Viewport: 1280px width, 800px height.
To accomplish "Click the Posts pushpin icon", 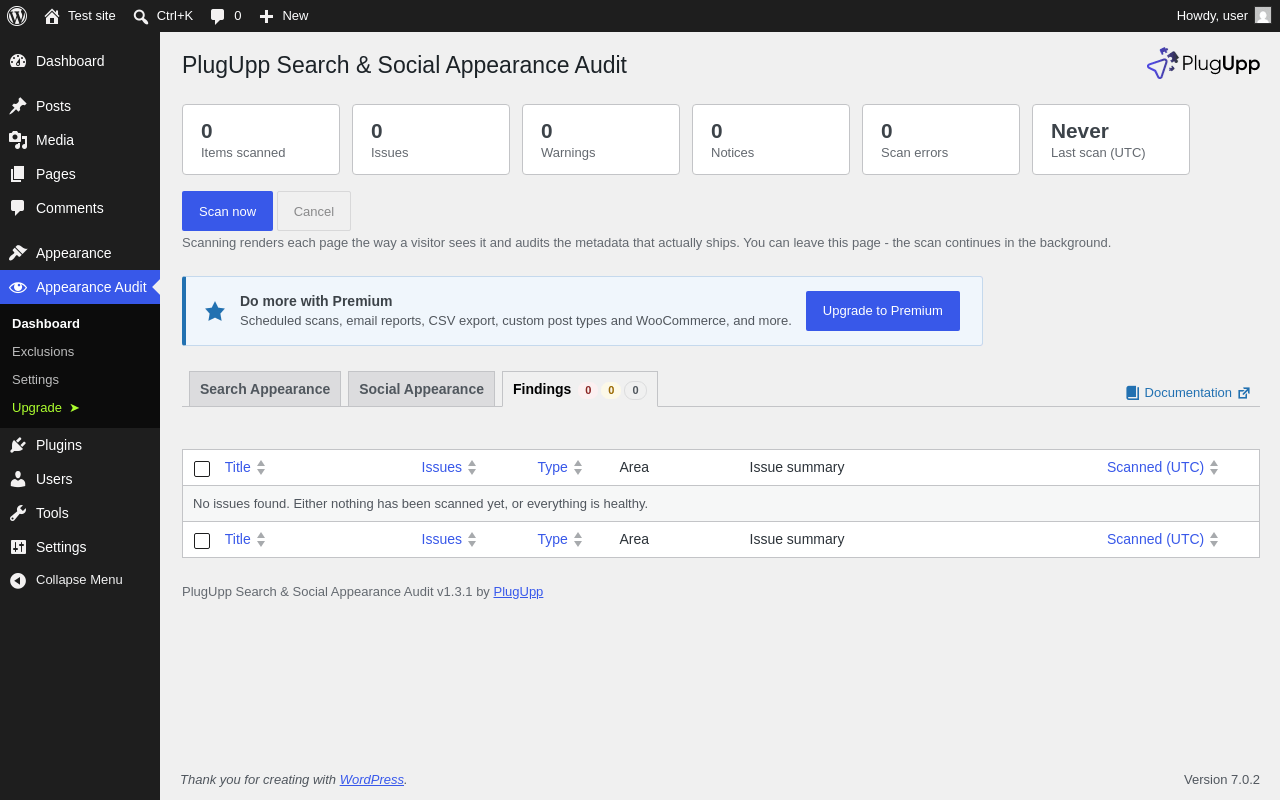I will (x=18, y=106).
